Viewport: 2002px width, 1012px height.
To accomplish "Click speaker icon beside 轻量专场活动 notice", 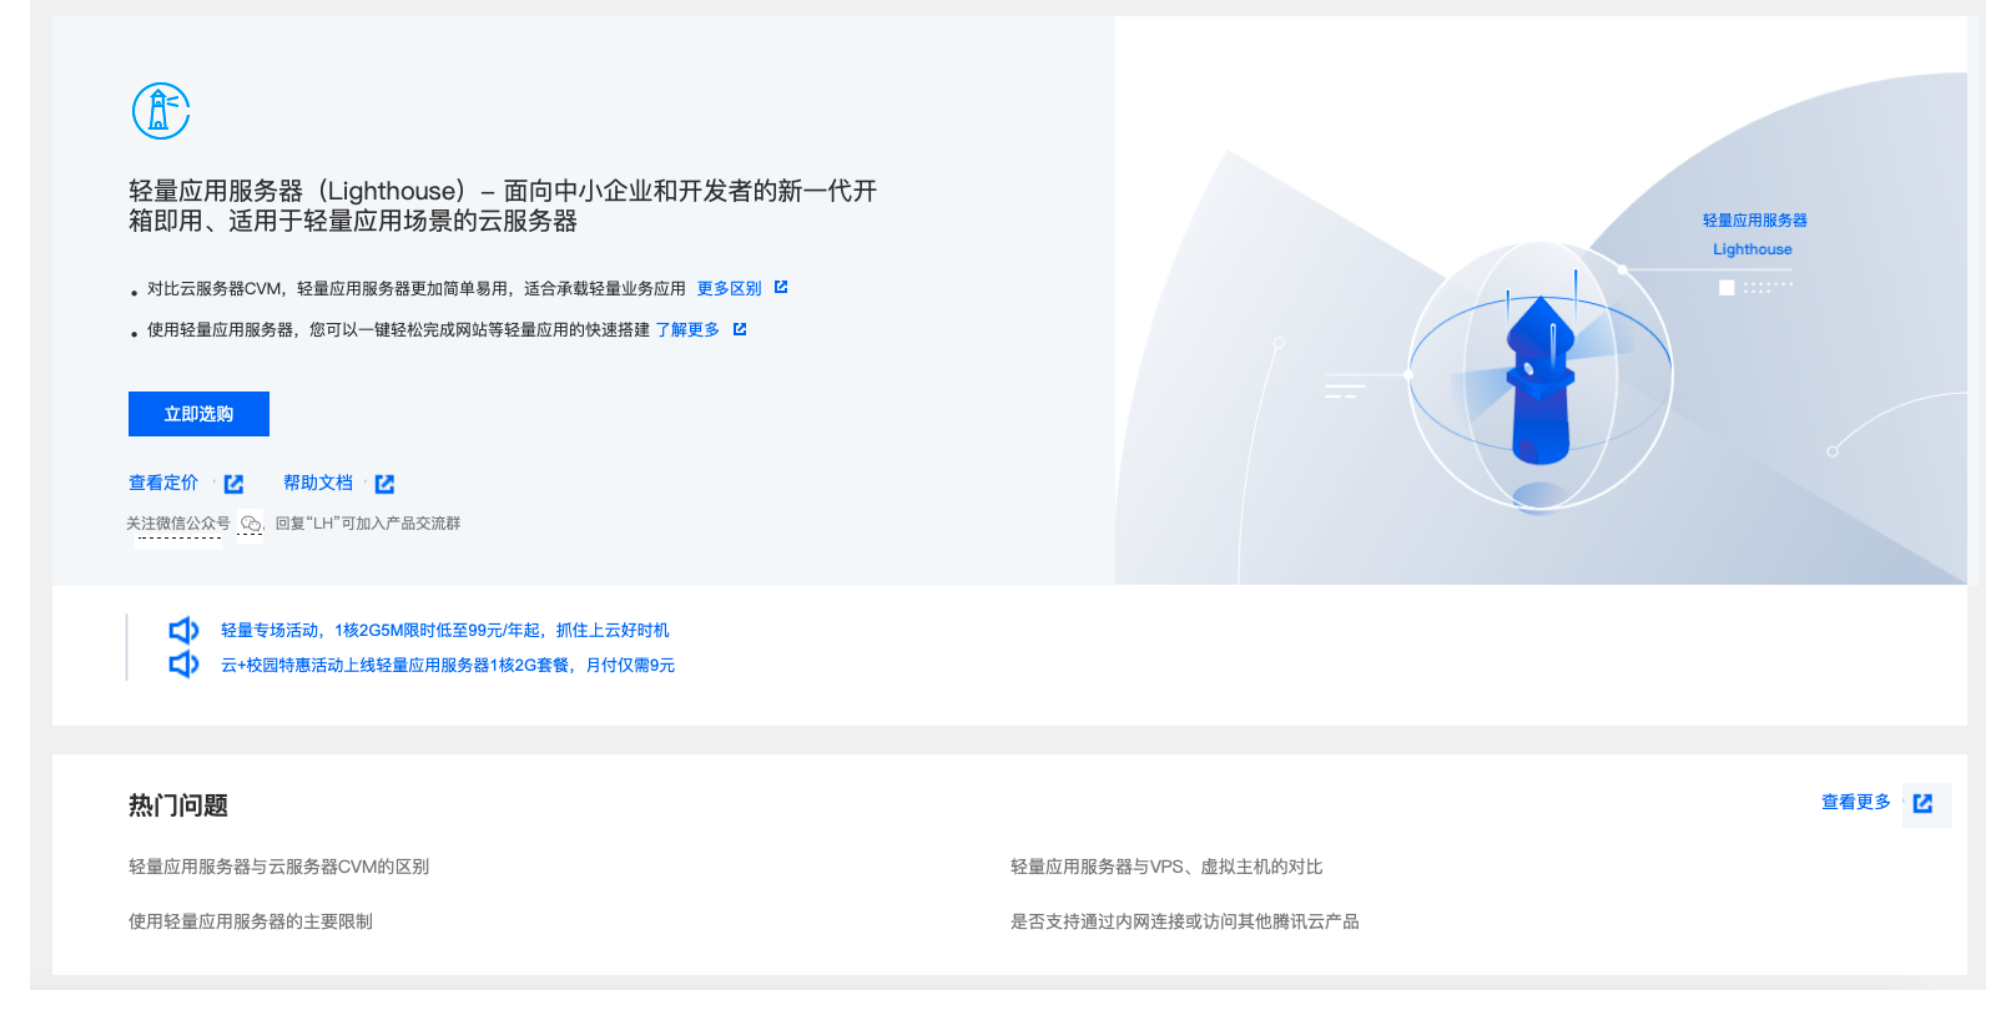I will click(184, 630).
